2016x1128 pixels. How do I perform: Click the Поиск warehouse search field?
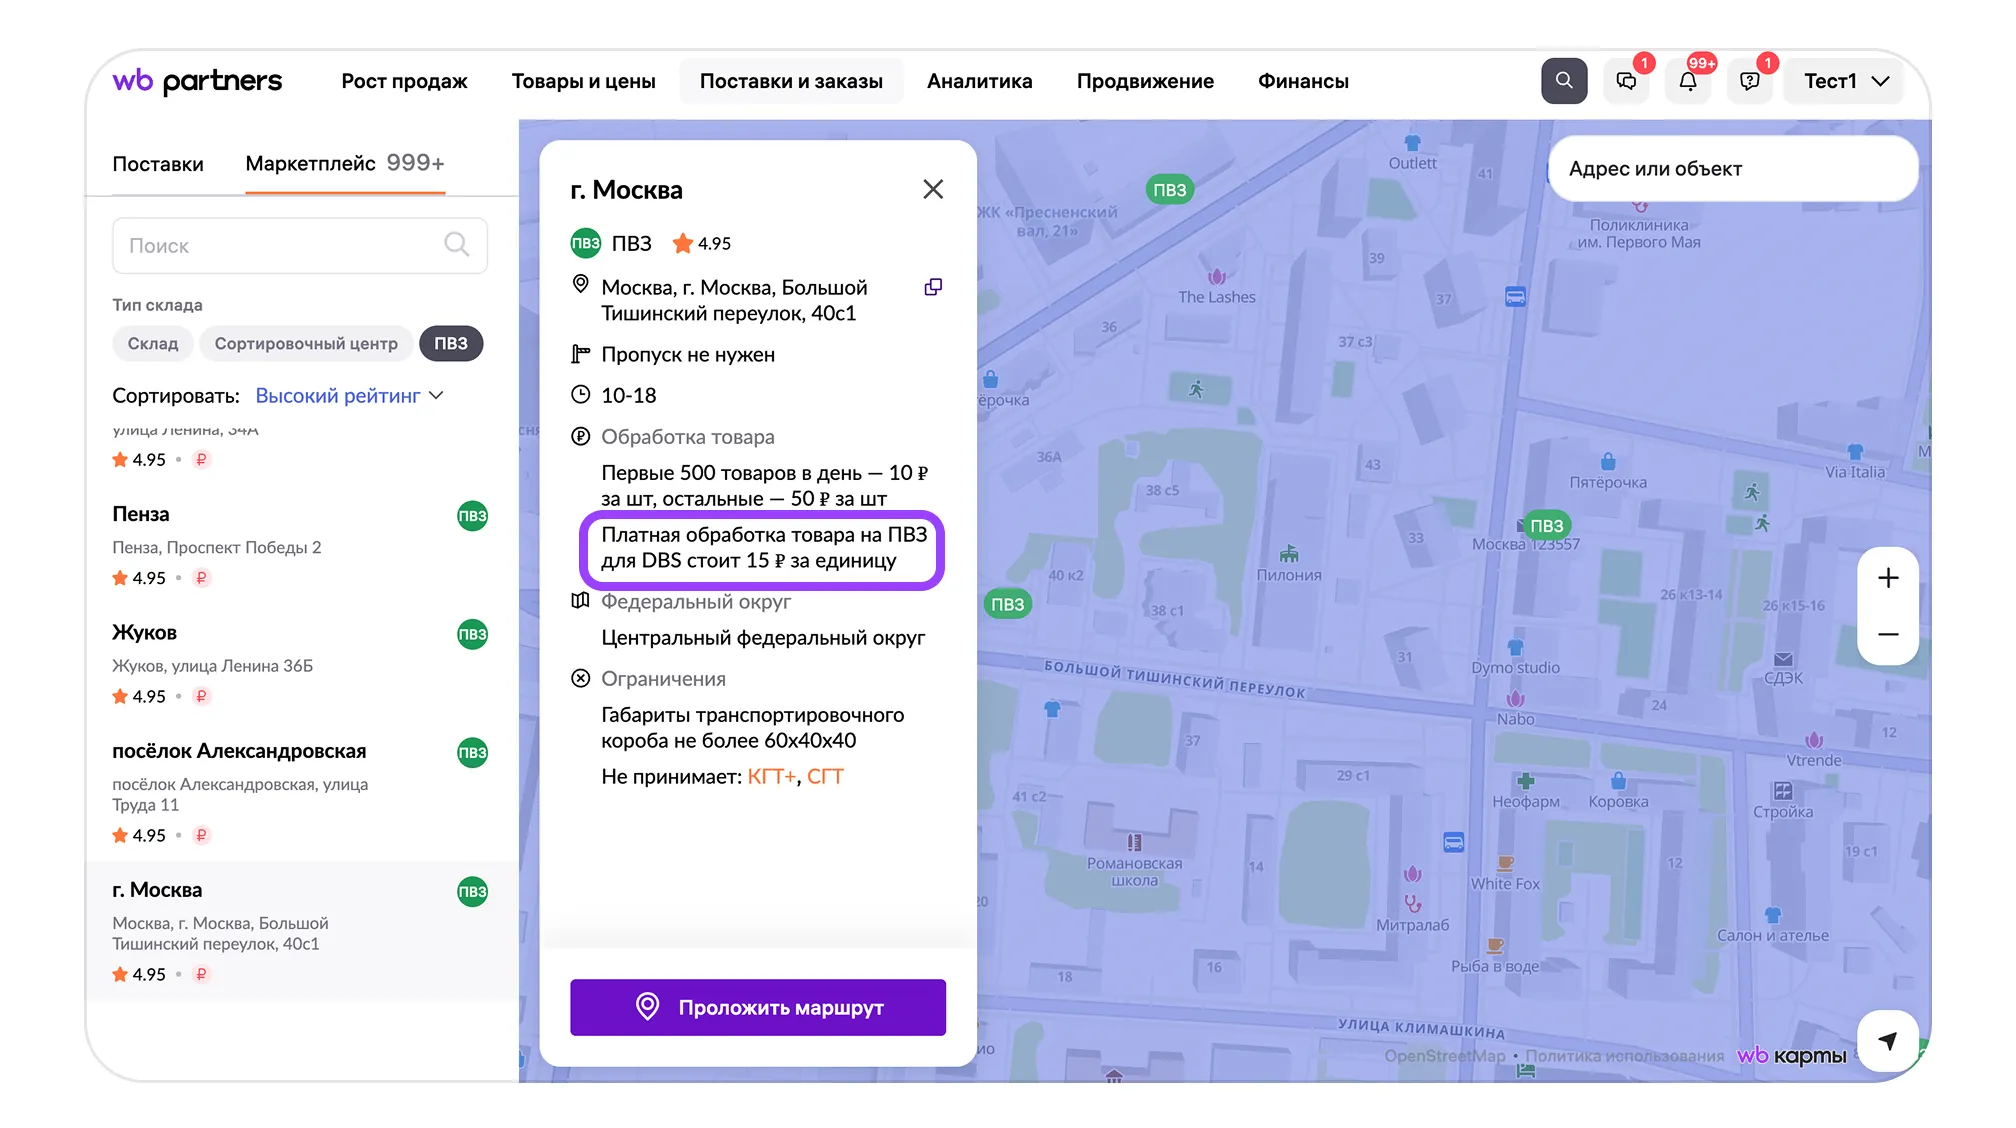[300, 245]
